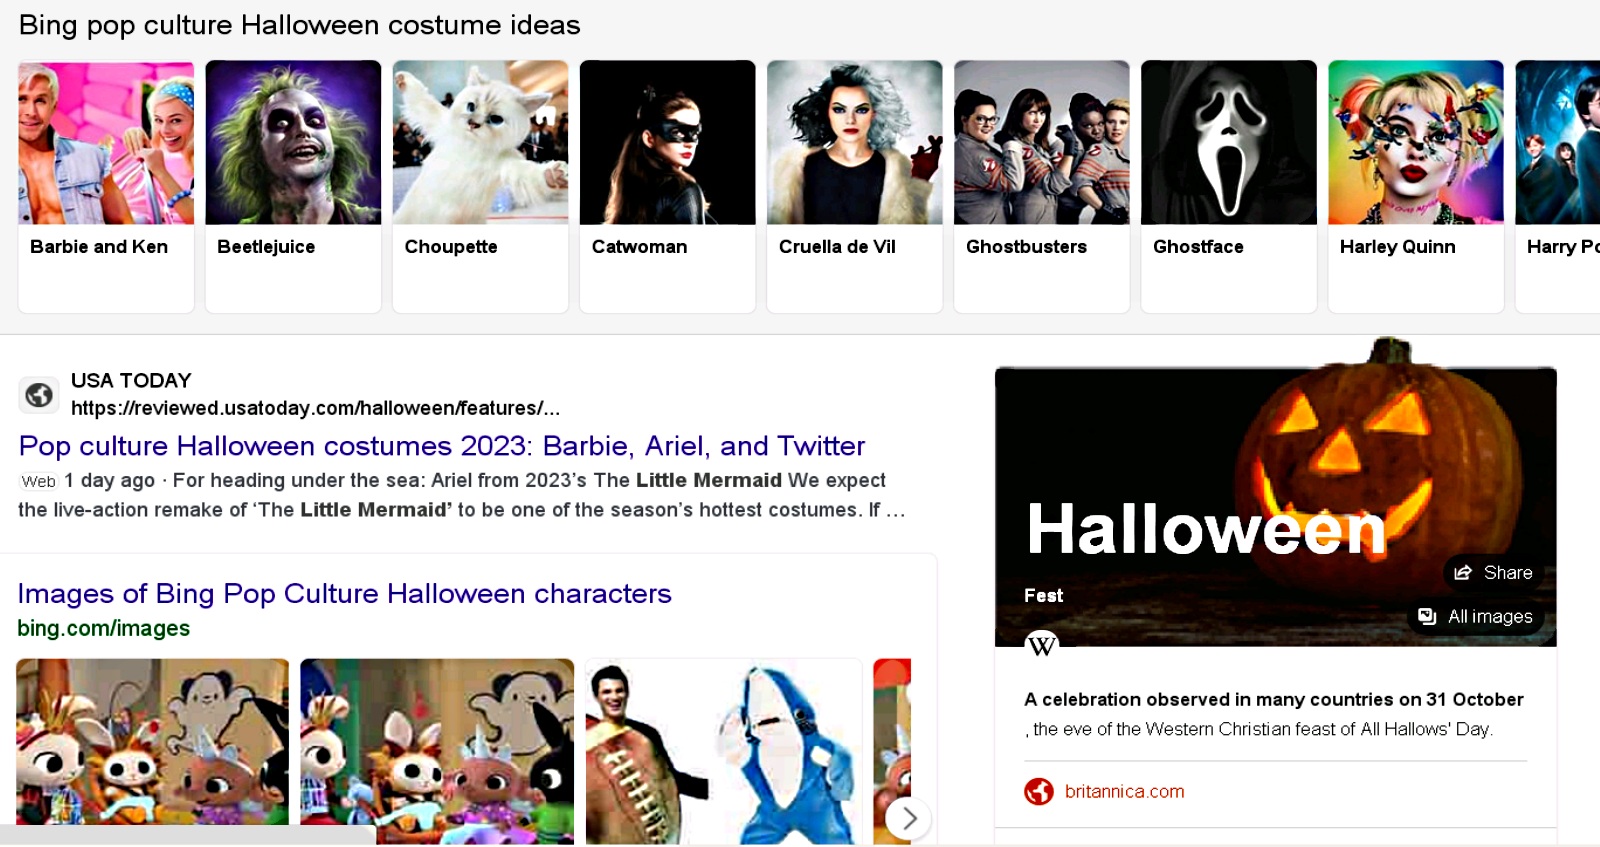Click the horizontal scrollbar at the bottom
Screen dimensions: 1600x847
pyautogui.click(x=188, y=835)
